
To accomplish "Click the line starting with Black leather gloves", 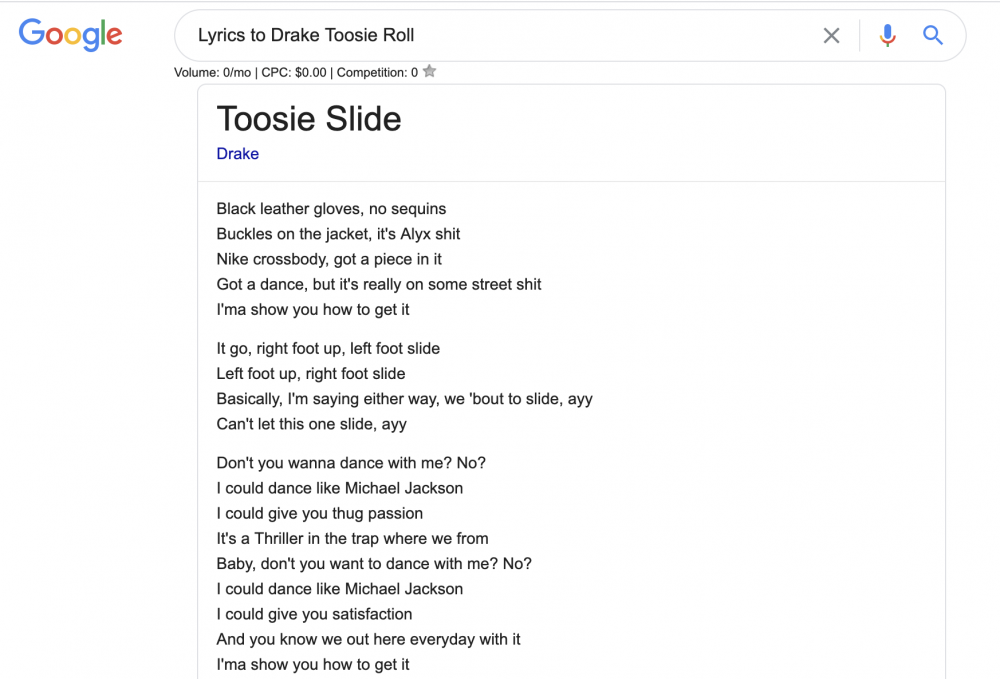I will point(331,208).
